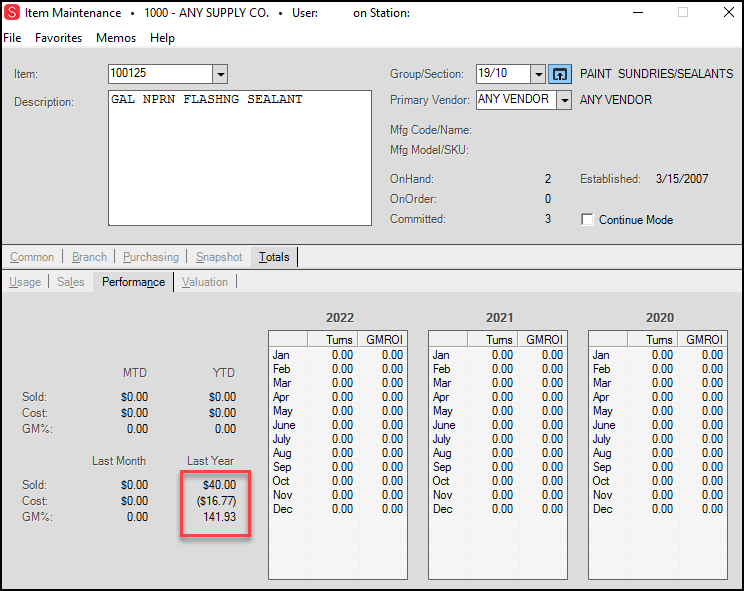Image resolution: width=744 pixels, height=591 pixels.
Task: Select the Mar row in the 2021 table
Action: [x=498, y=383]
